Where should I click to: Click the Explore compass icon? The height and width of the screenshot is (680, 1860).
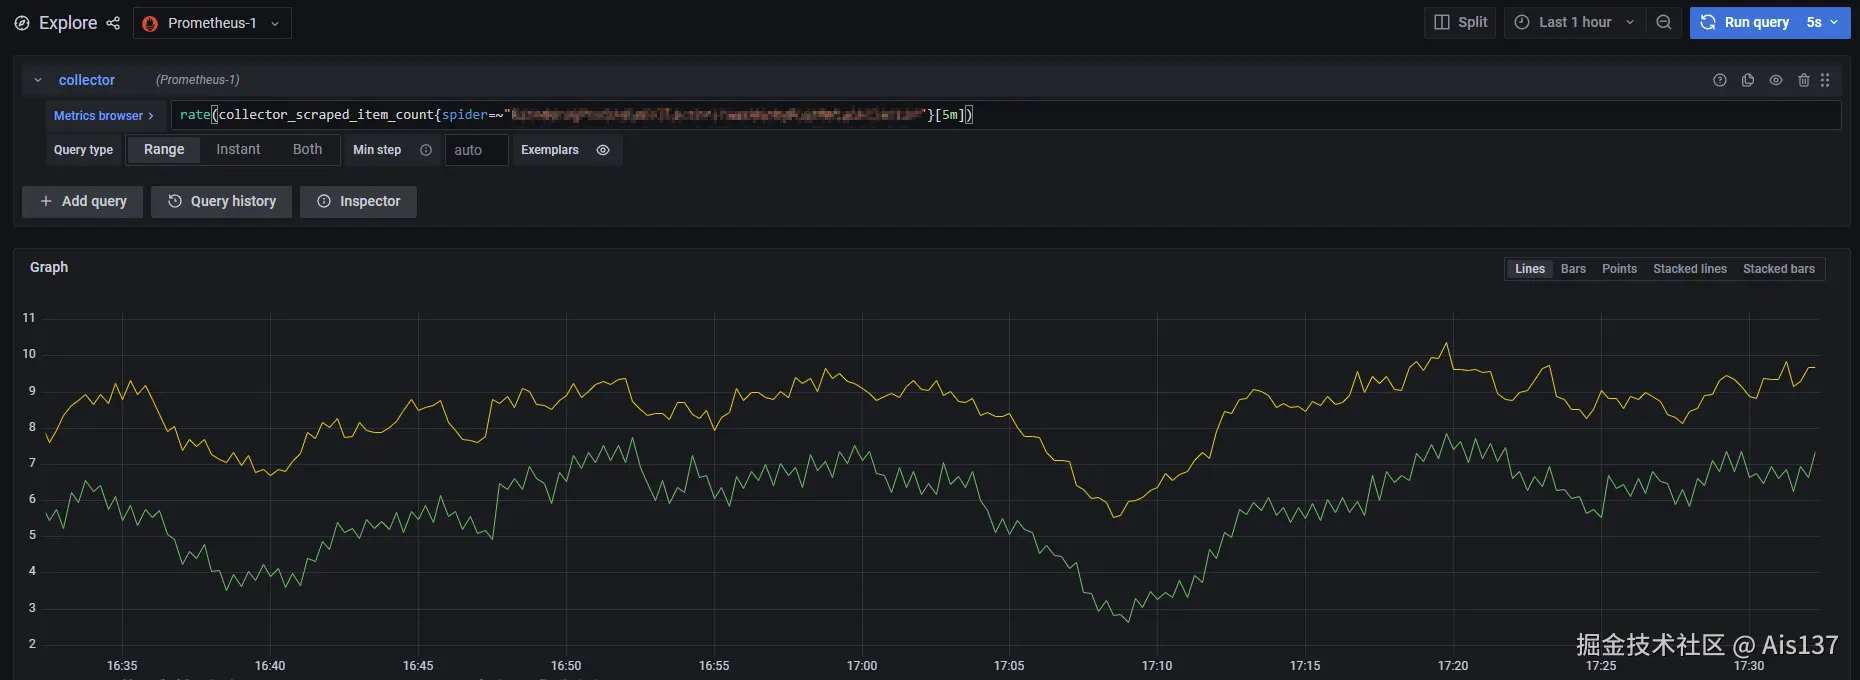tap(22, 23)
